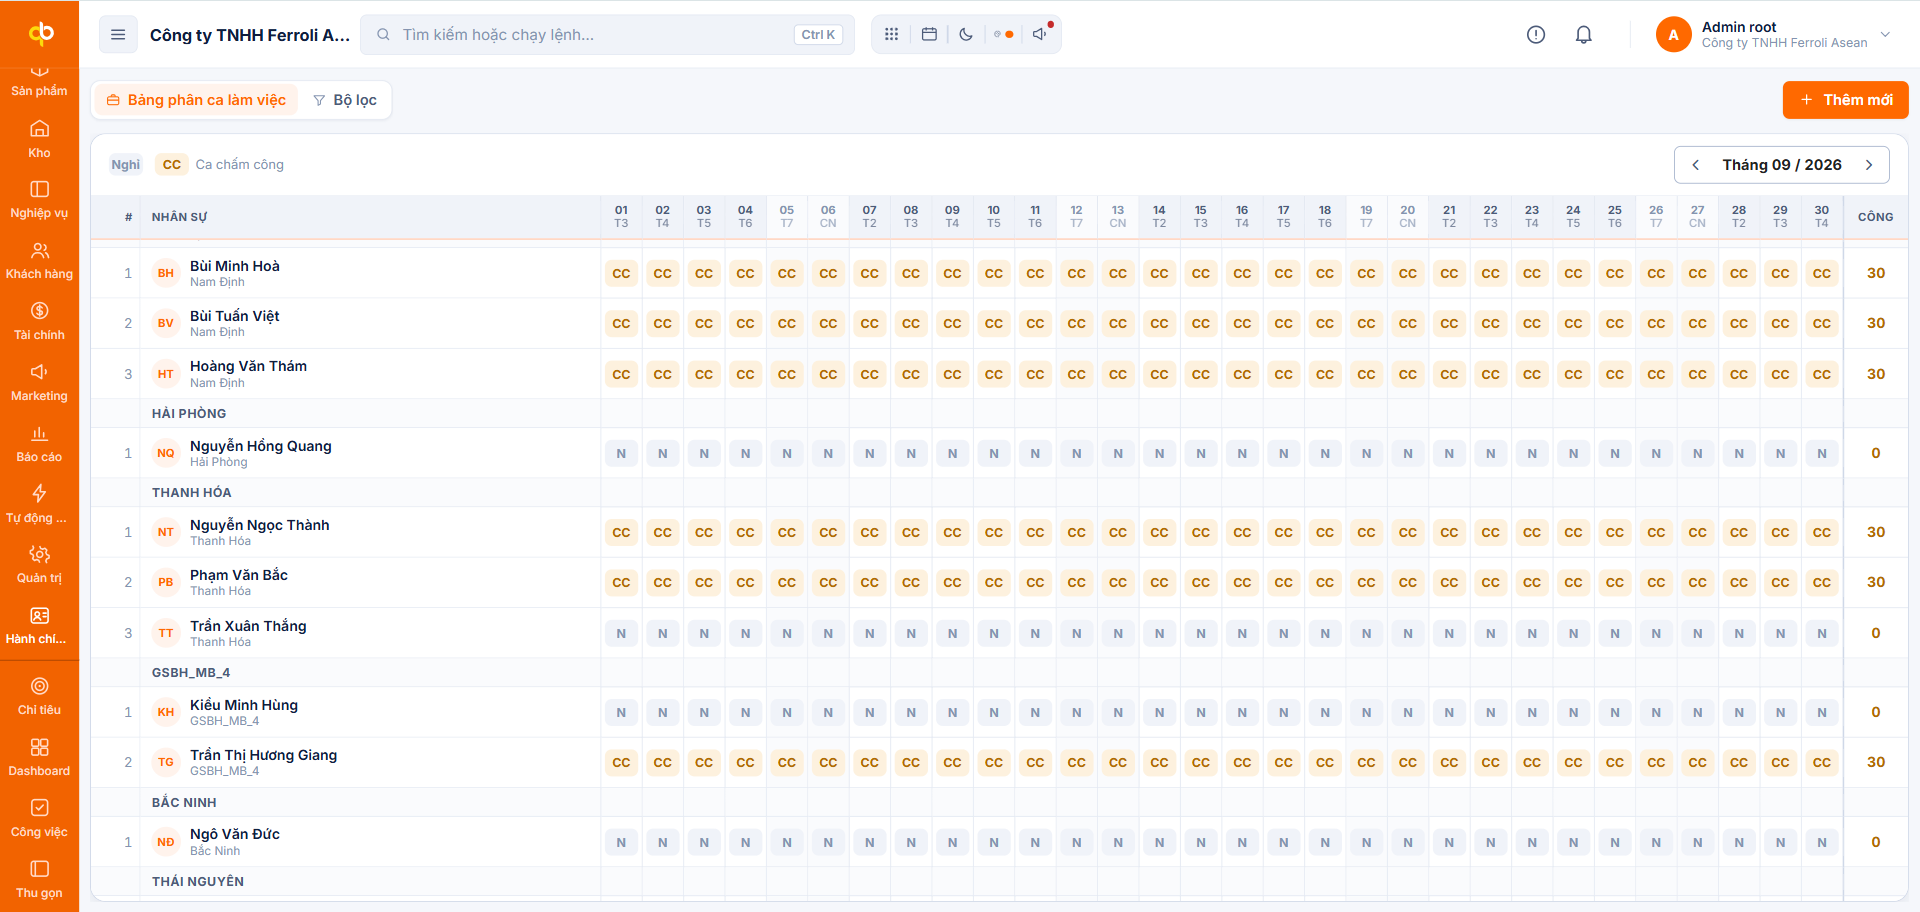Image resolution: width=1920 pixels, height=912 pixels.
Task: Open the Bộ lọc filter tab
Action: (345, 100)
